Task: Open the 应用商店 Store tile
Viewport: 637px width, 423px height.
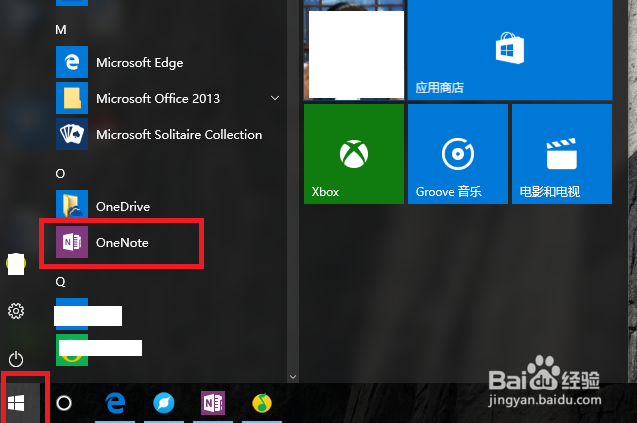Action: coord(510,50)
